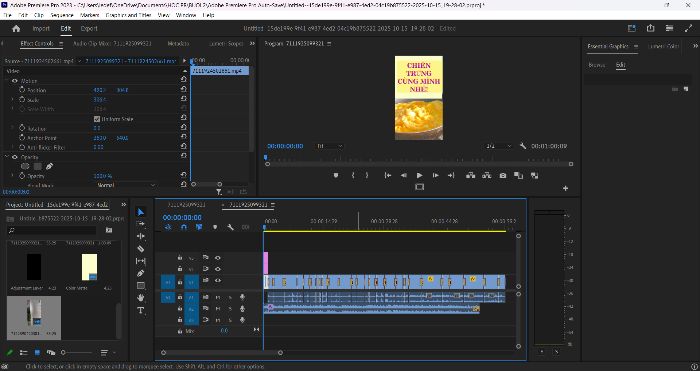This screenshot has height=371, width=700.
Task: Go to Out point in Program monitor
Action: [x=451, y=175]
